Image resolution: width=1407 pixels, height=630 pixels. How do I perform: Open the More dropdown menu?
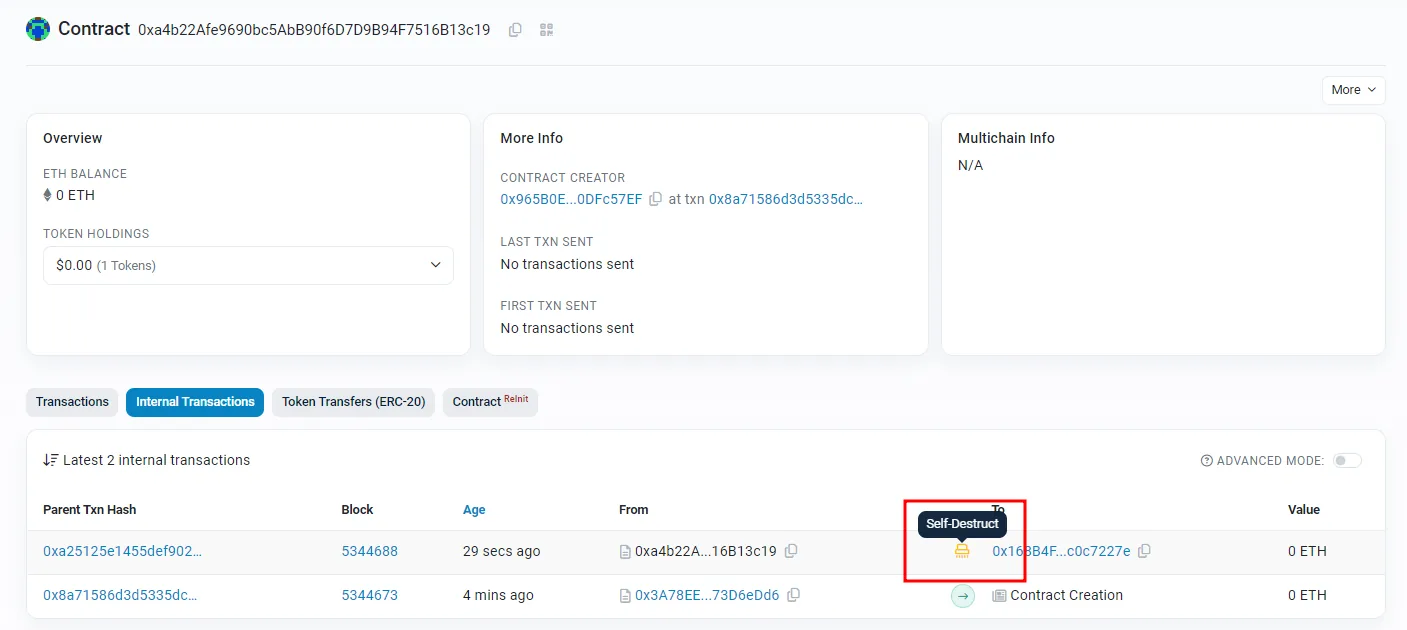pos(1354,90)
